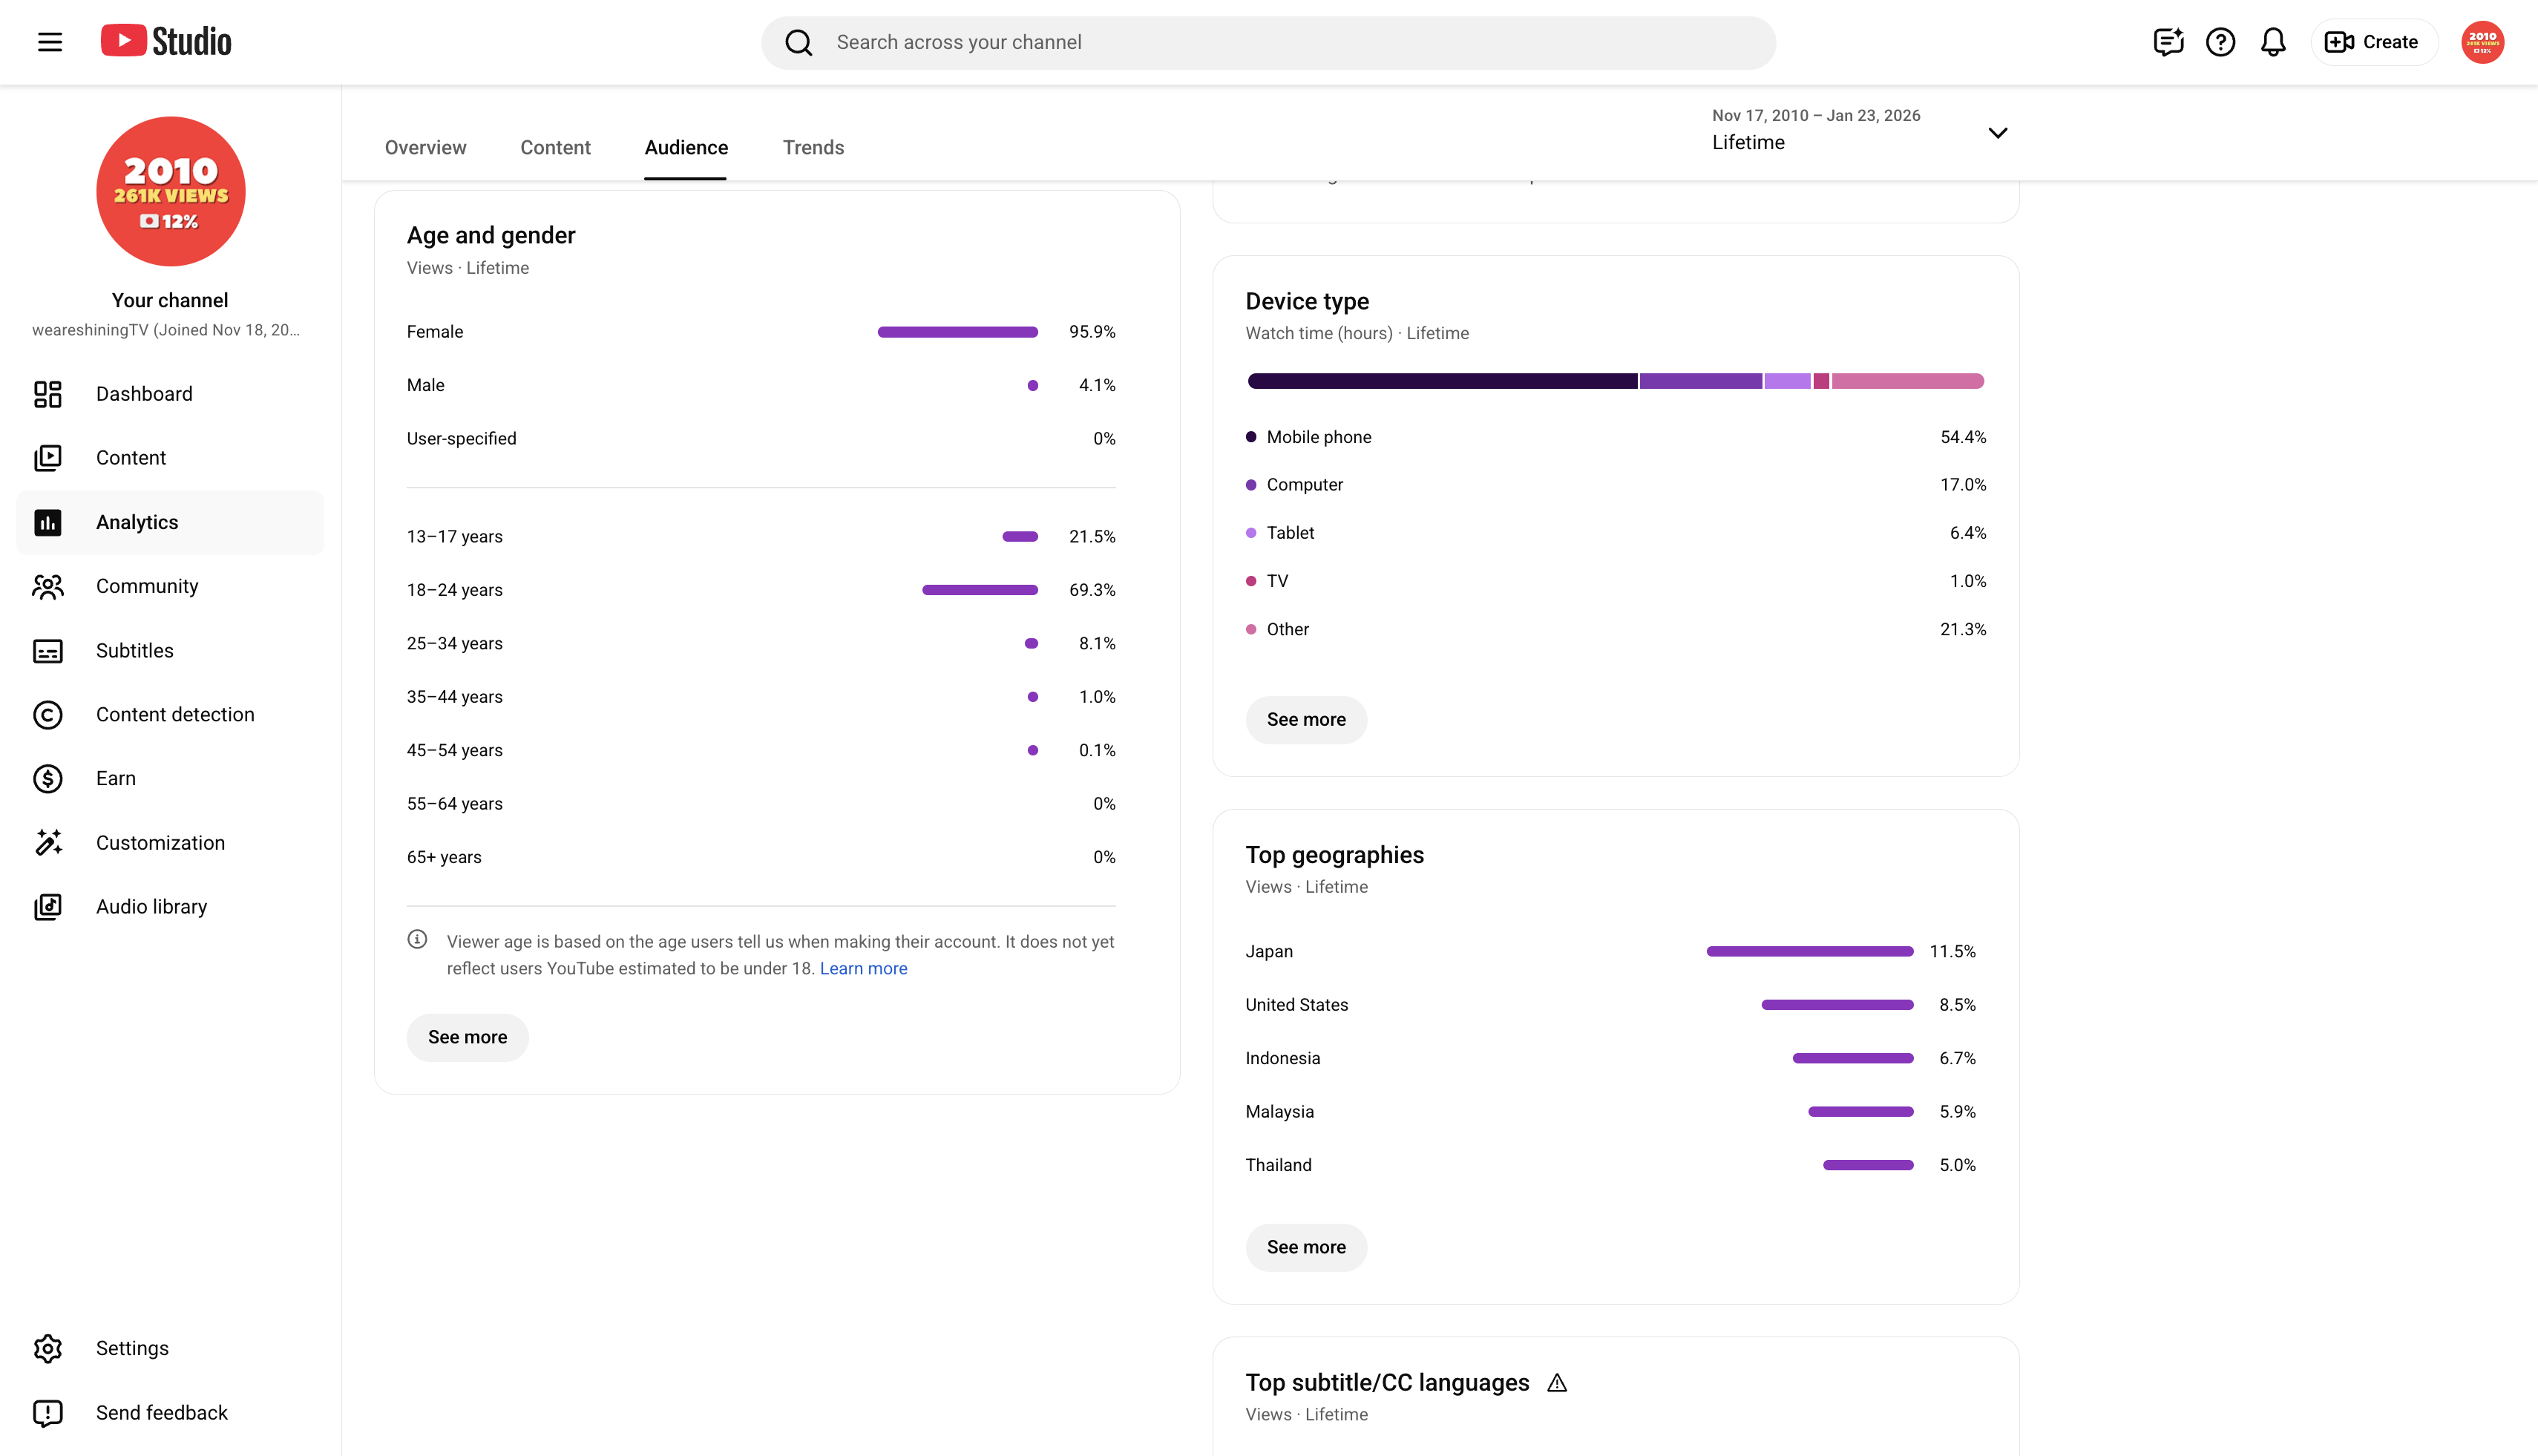Open the help question mark icon

point(2220,42)
